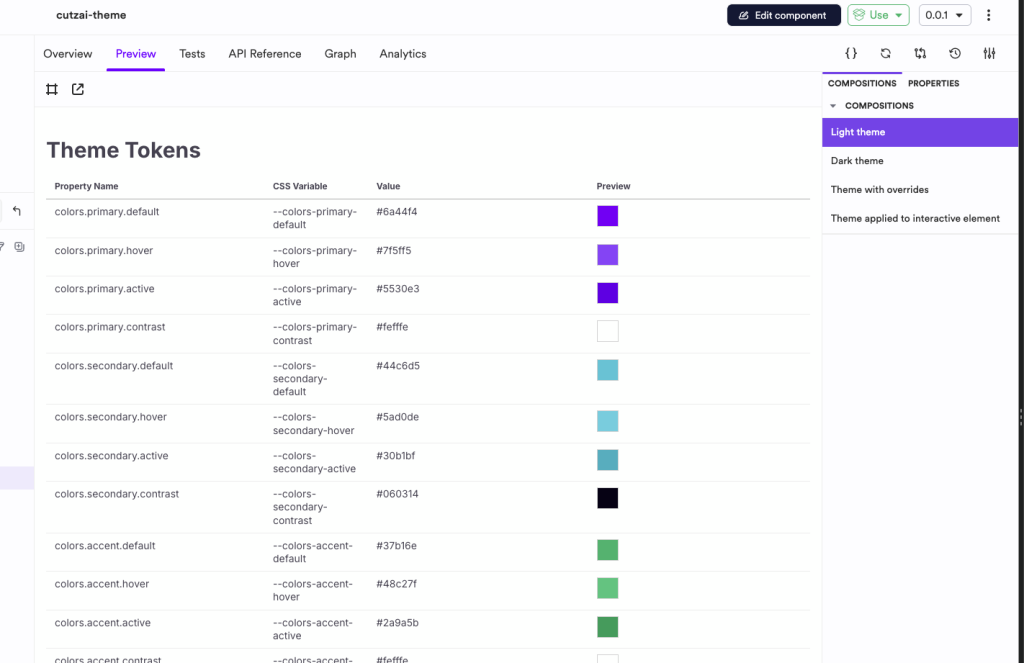Click the circular refresh arrows icon

(x=885, y=54)
